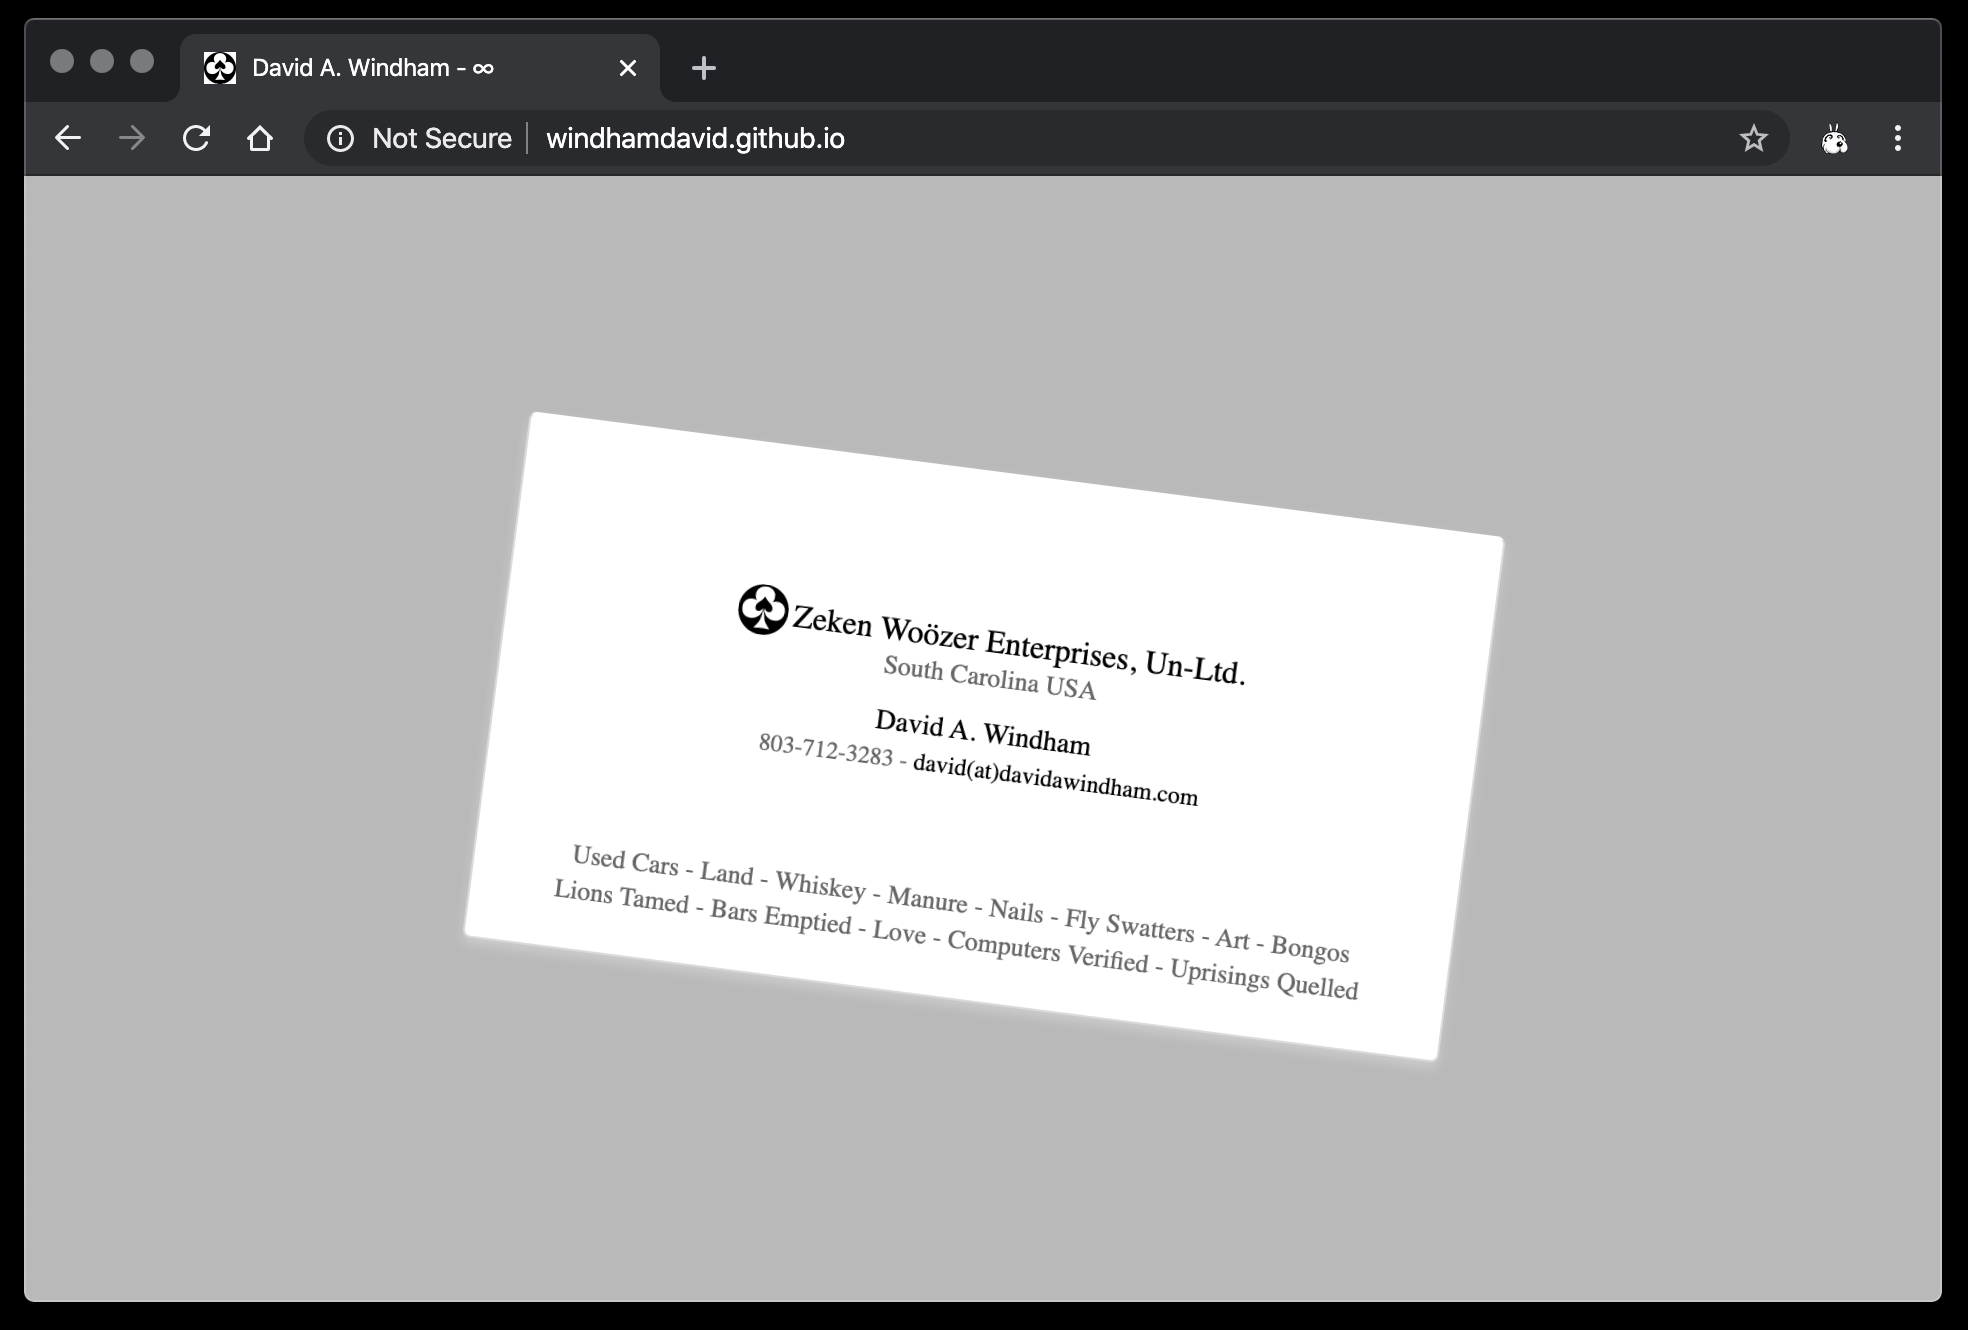Minimize the browser window
Viewport: 1968px width, 1330px height.
[102, 62]
